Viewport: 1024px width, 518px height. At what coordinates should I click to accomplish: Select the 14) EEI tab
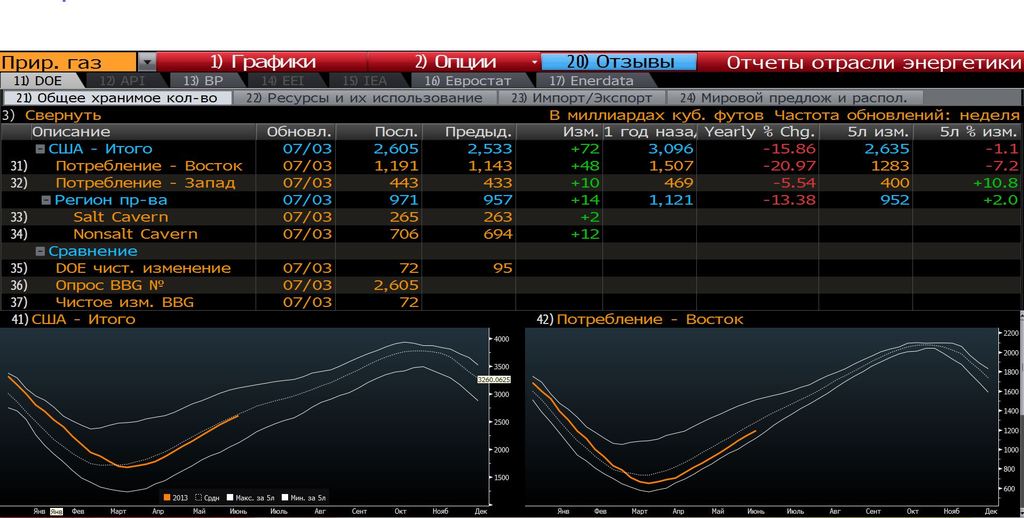click(x=283, y=81)
